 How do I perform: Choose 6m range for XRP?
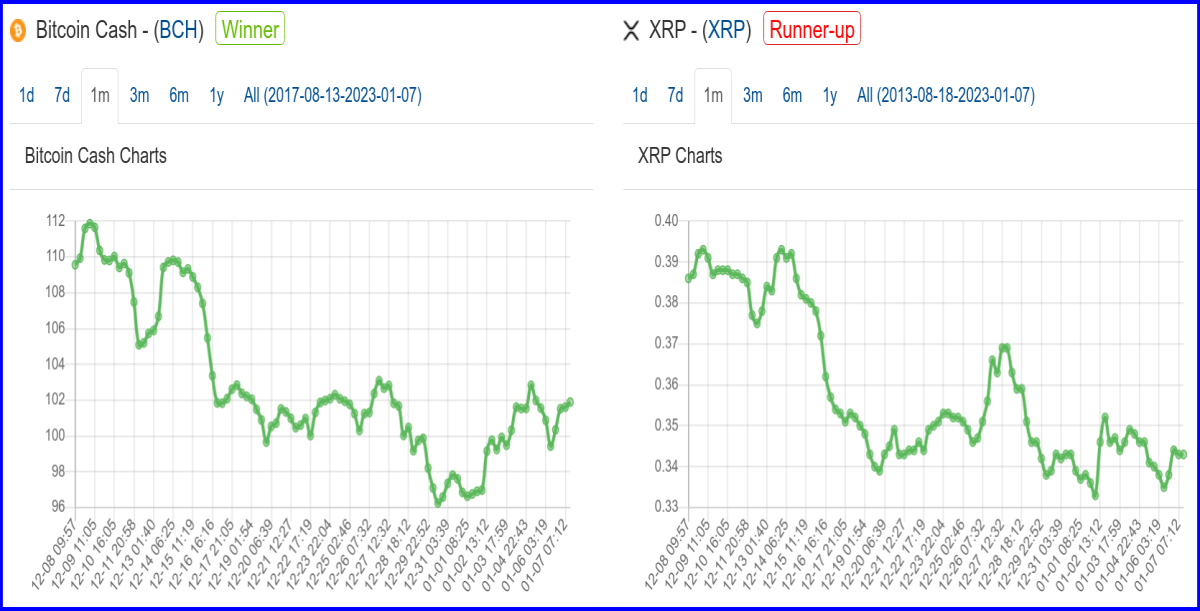(792, 96)
